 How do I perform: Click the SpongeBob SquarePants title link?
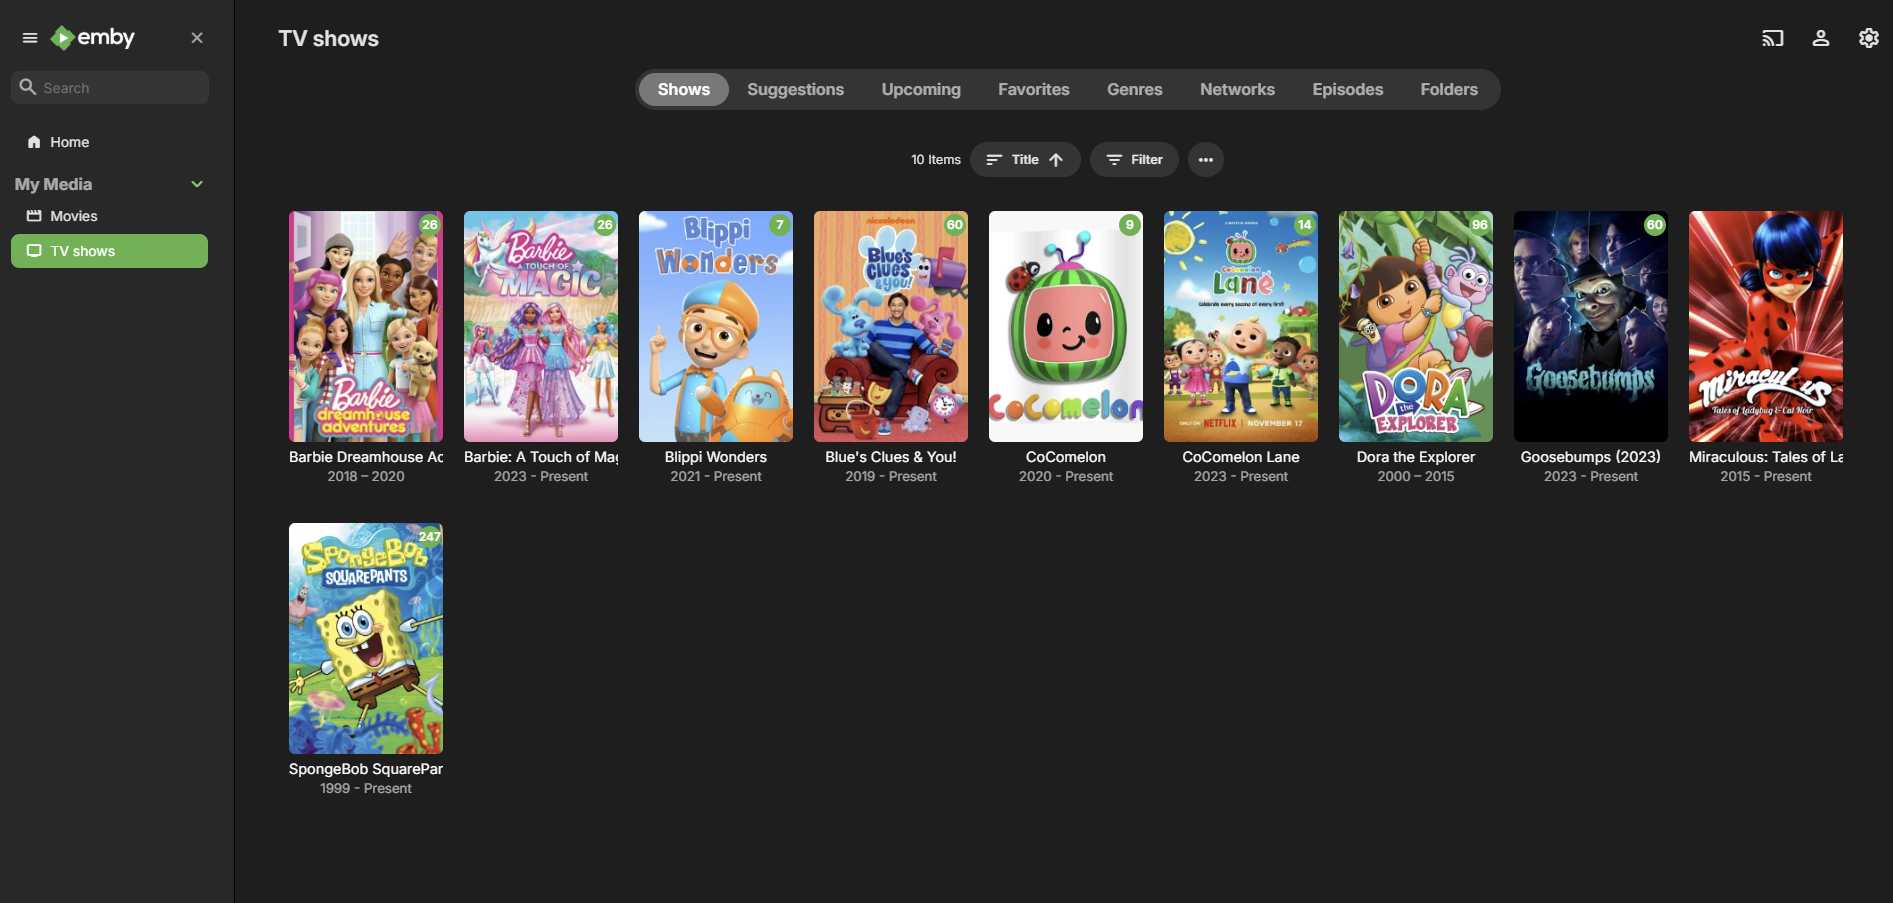click(x=366, y=769)
